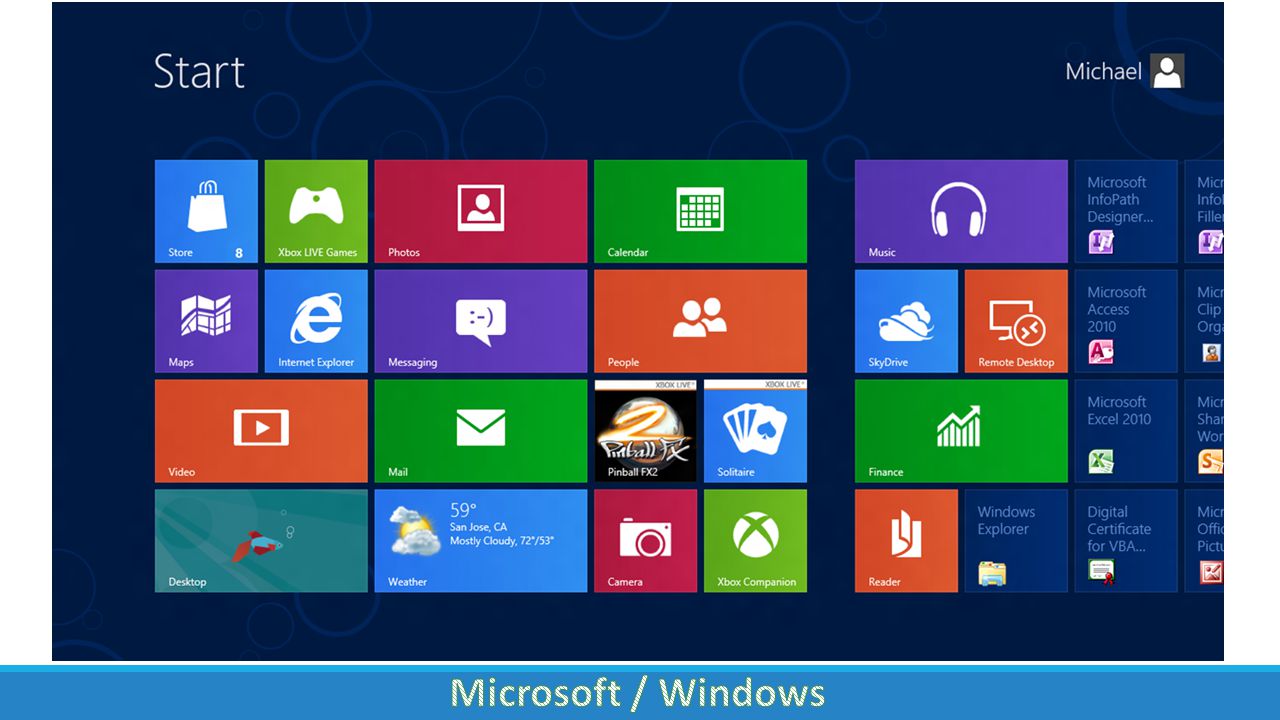Launch the Xbox Companion tile
This screenshot has width=1280, height=720.
755,541
